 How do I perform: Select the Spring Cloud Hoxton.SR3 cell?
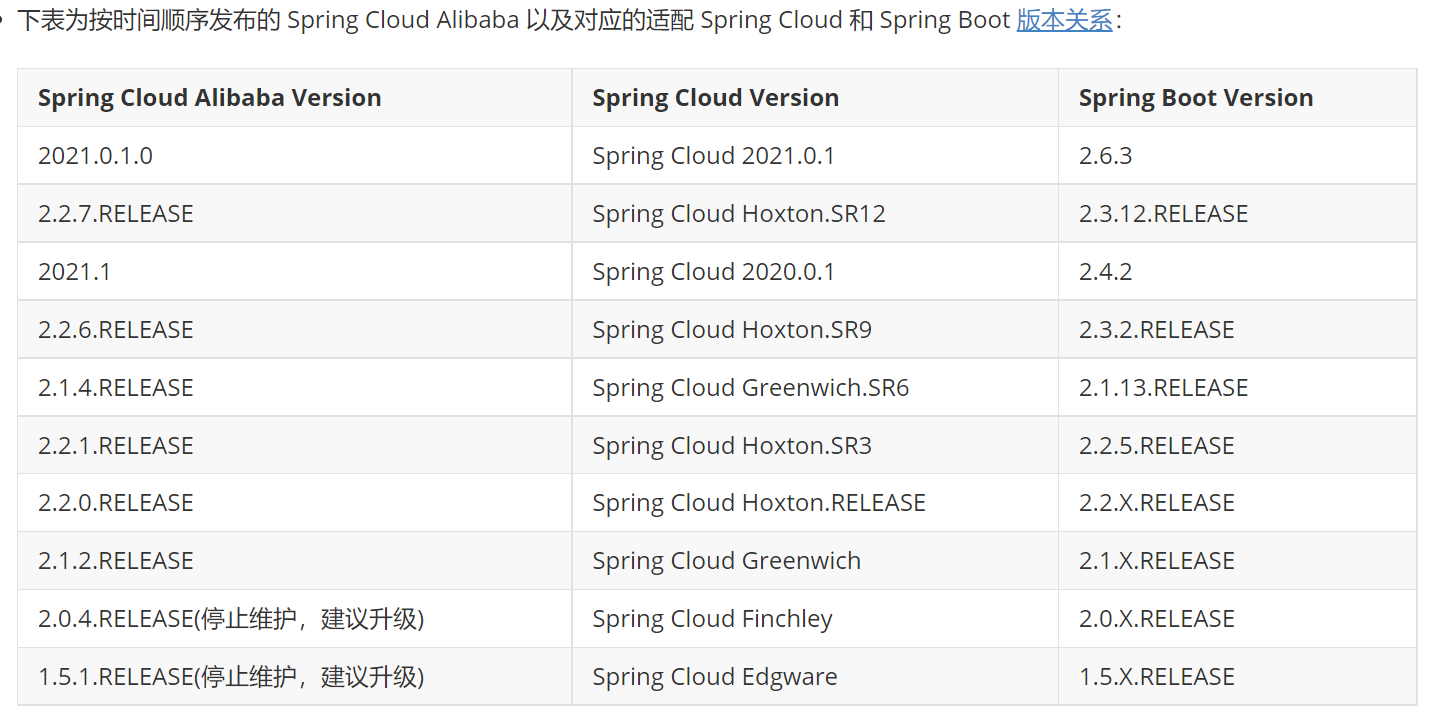pyautogui.click(x=815, y=446)
